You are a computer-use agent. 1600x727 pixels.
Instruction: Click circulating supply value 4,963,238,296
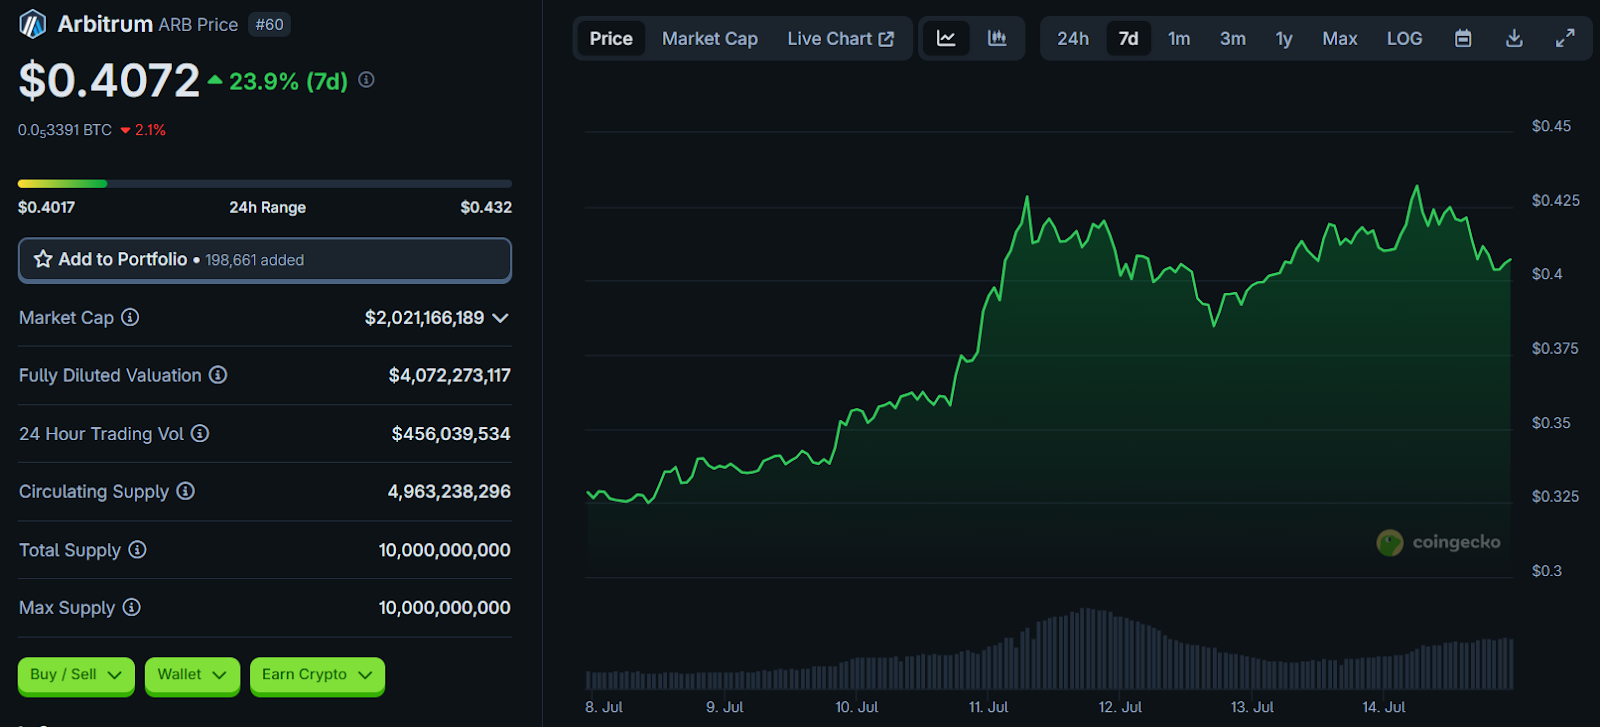pos(449,491)
